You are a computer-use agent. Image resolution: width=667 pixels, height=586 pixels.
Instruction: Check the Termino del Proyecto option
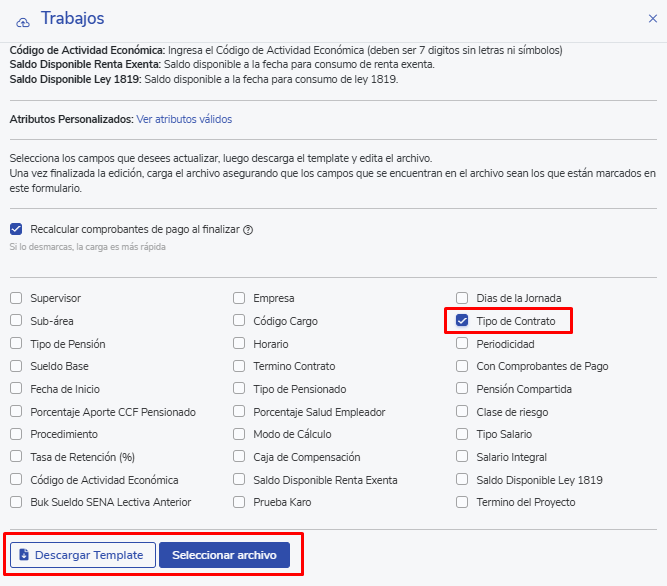click(x=462, y=502)
